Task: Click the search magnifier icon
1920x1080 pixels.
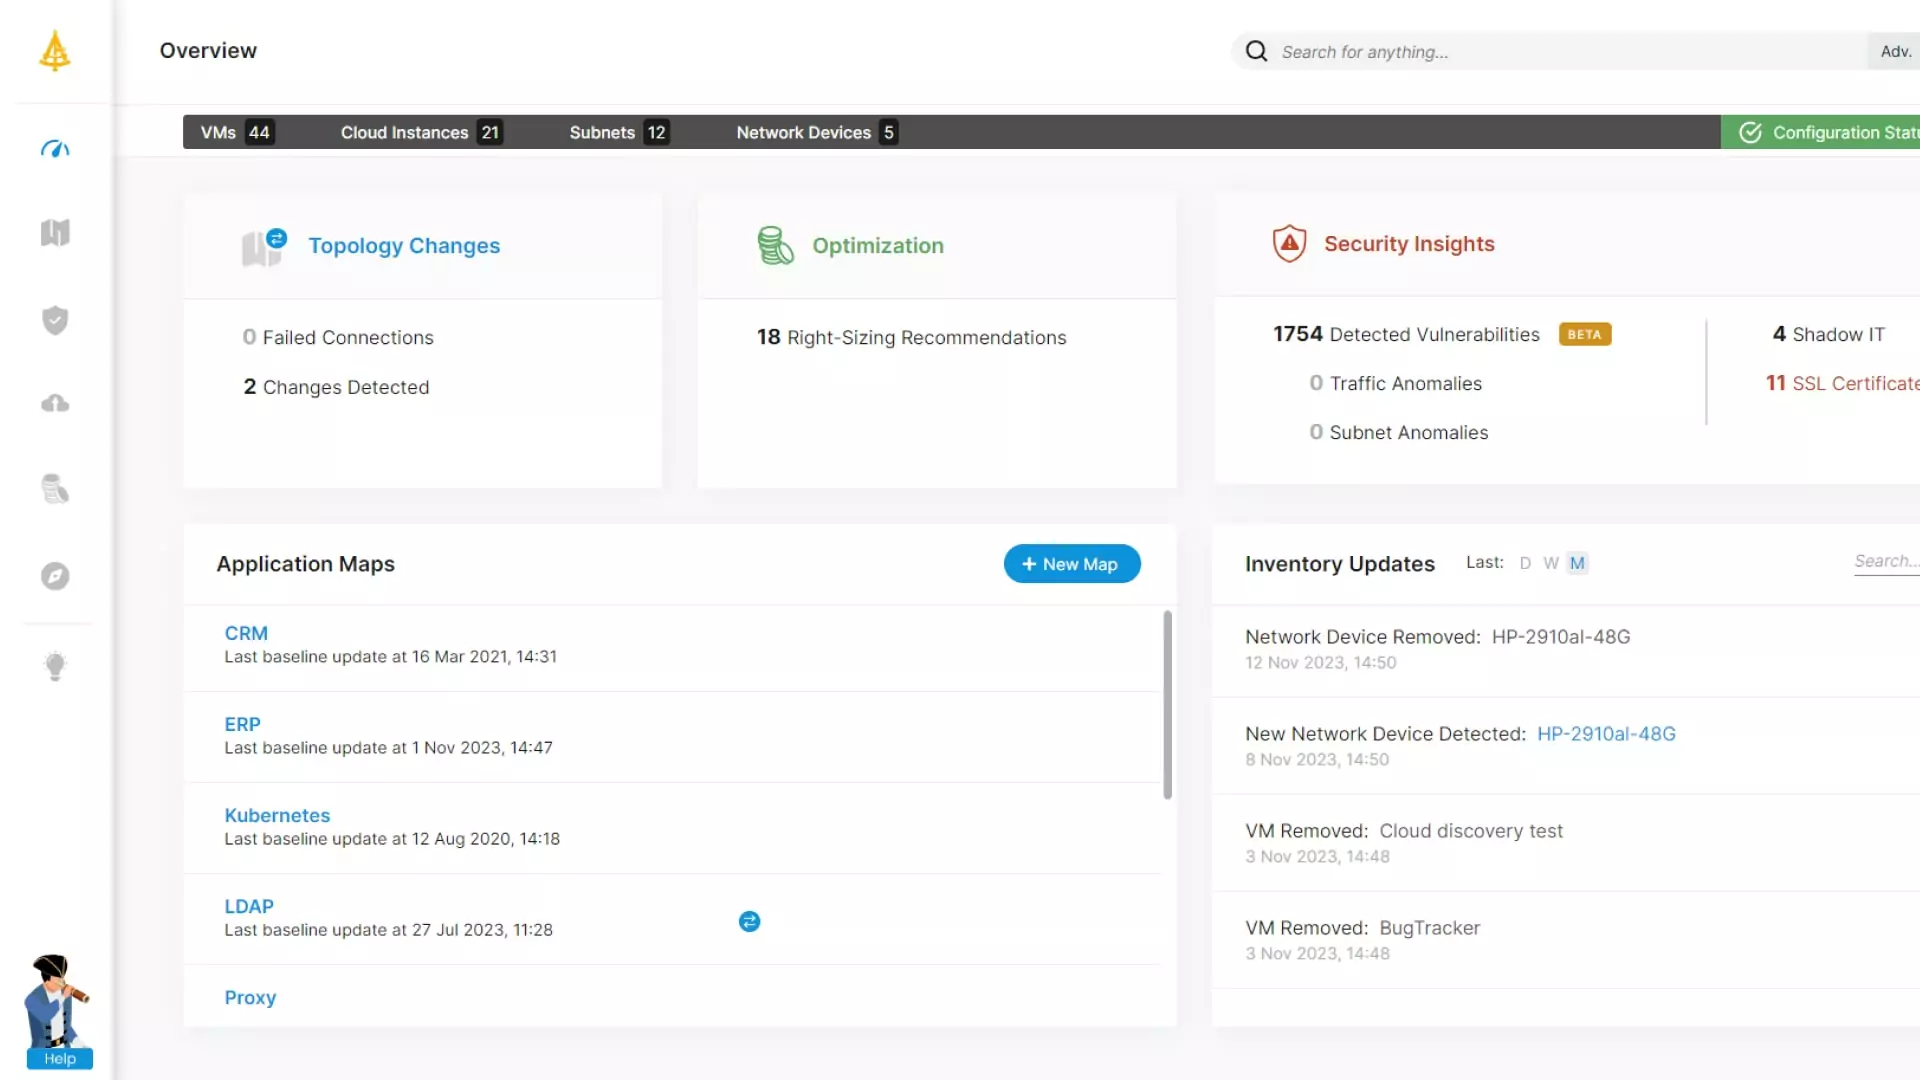Action: tap(1256, 51)
